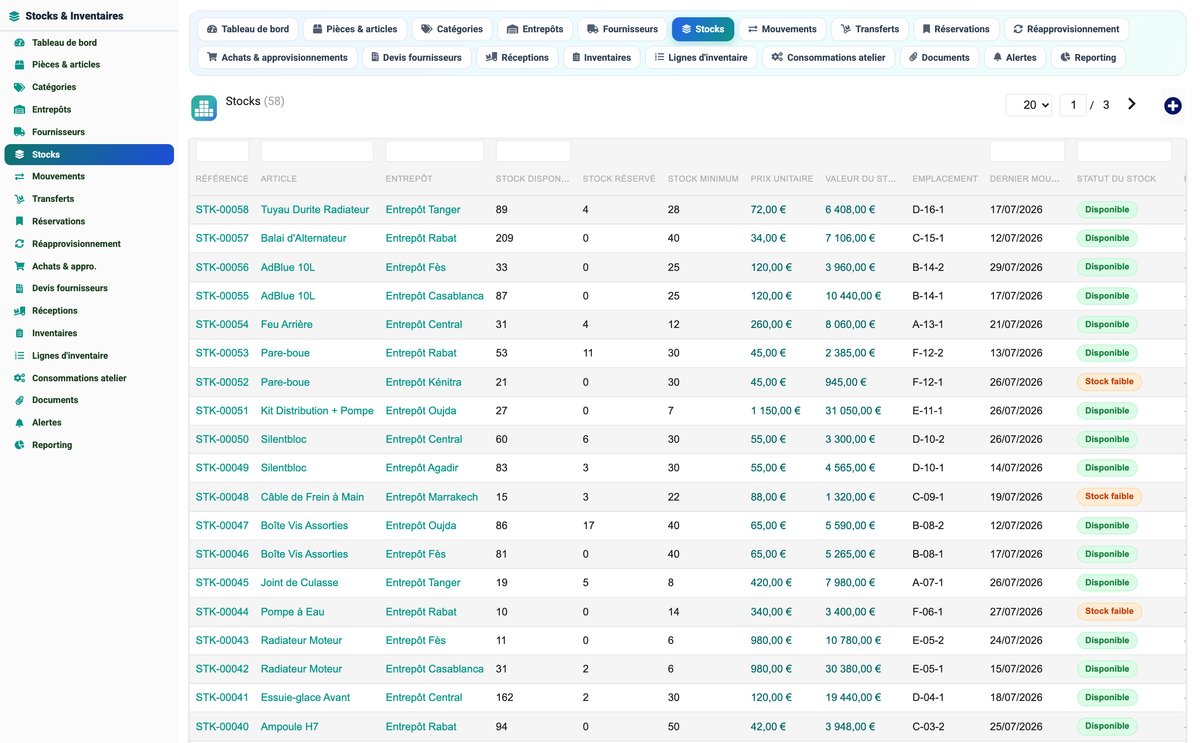1200x743 pixels.
Task: Go to next page with chevron arrow
Action: point(1132,104)
